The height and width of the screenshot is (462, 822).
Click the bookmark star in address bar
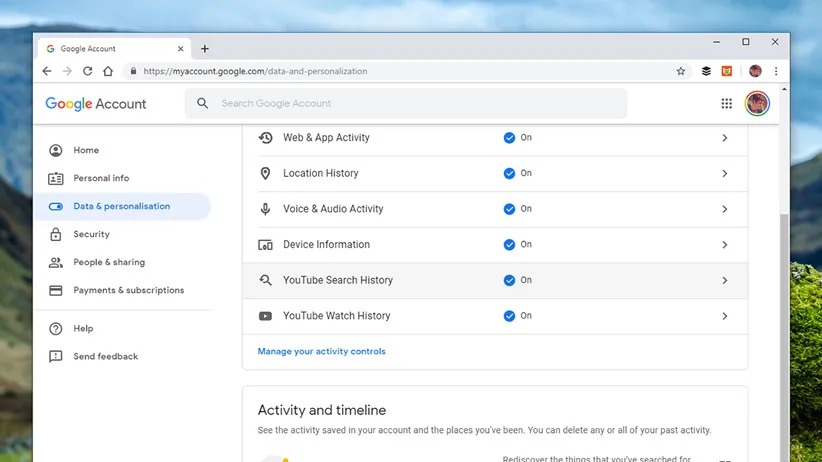point(681,71)
